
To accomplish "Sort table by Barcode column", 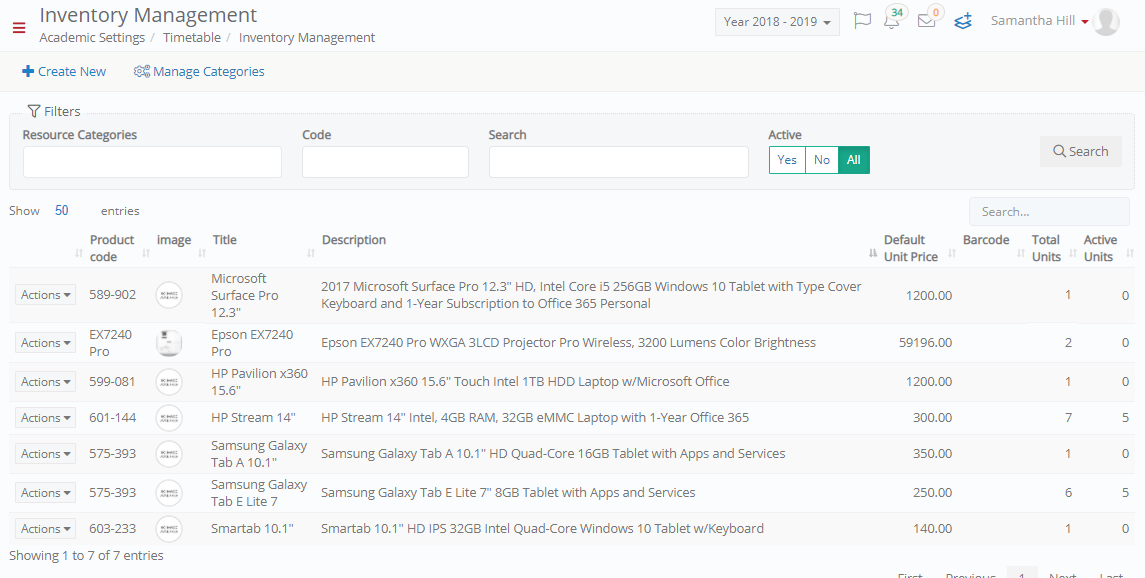I will pos(992,248).
